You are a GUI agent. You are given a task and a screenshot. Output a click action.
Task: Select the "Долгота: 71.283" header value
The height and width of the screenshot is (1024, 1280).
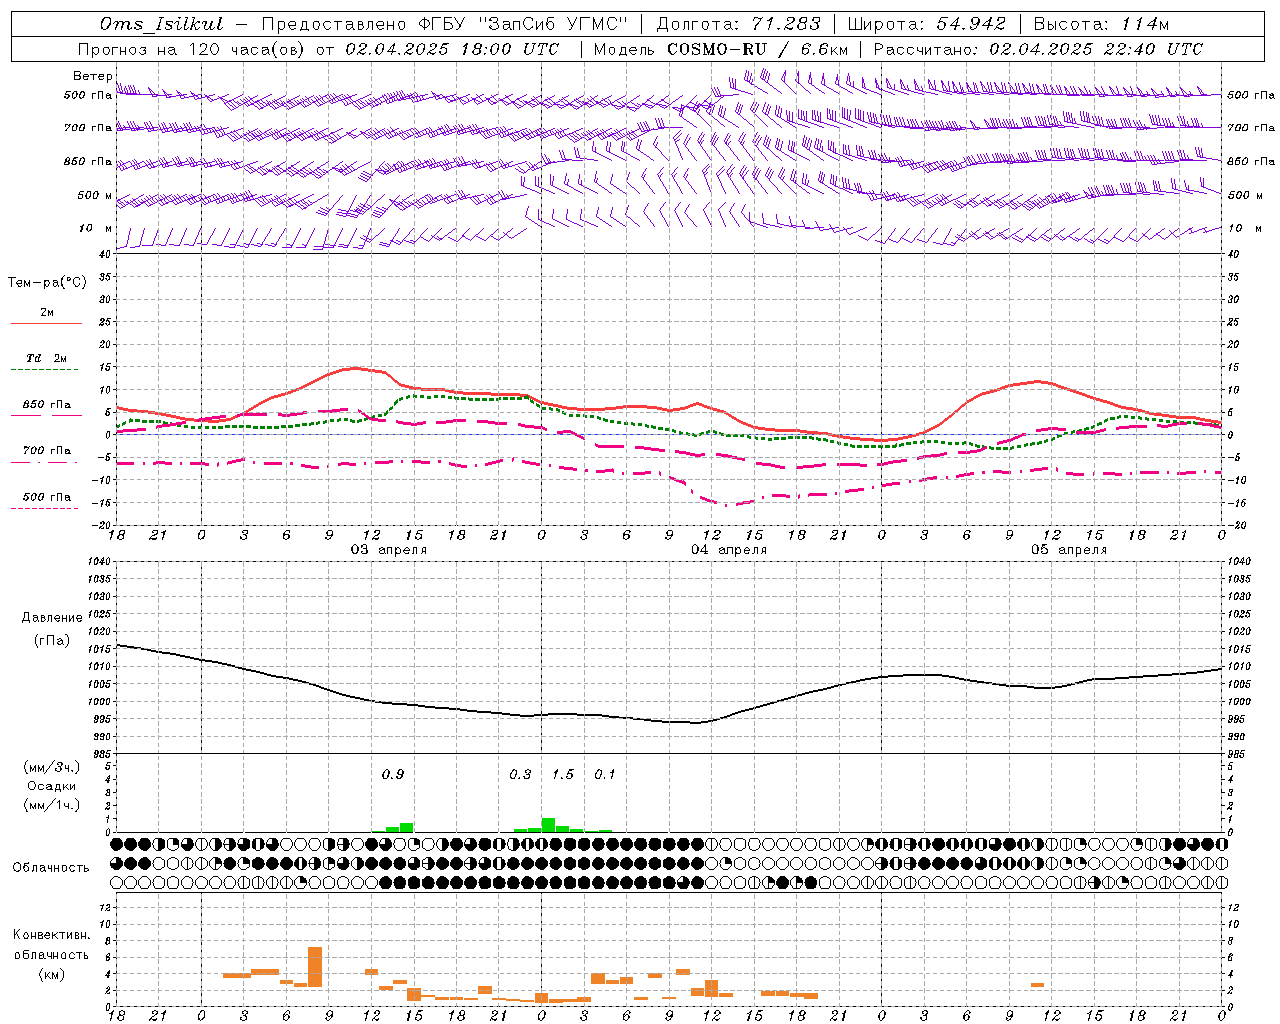pos(738,24)
